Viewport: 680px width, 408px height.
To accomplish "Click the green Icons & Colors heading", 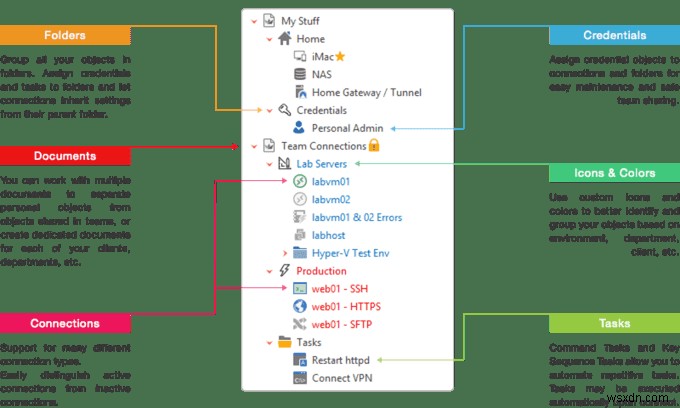I will (x=615, y=173).
